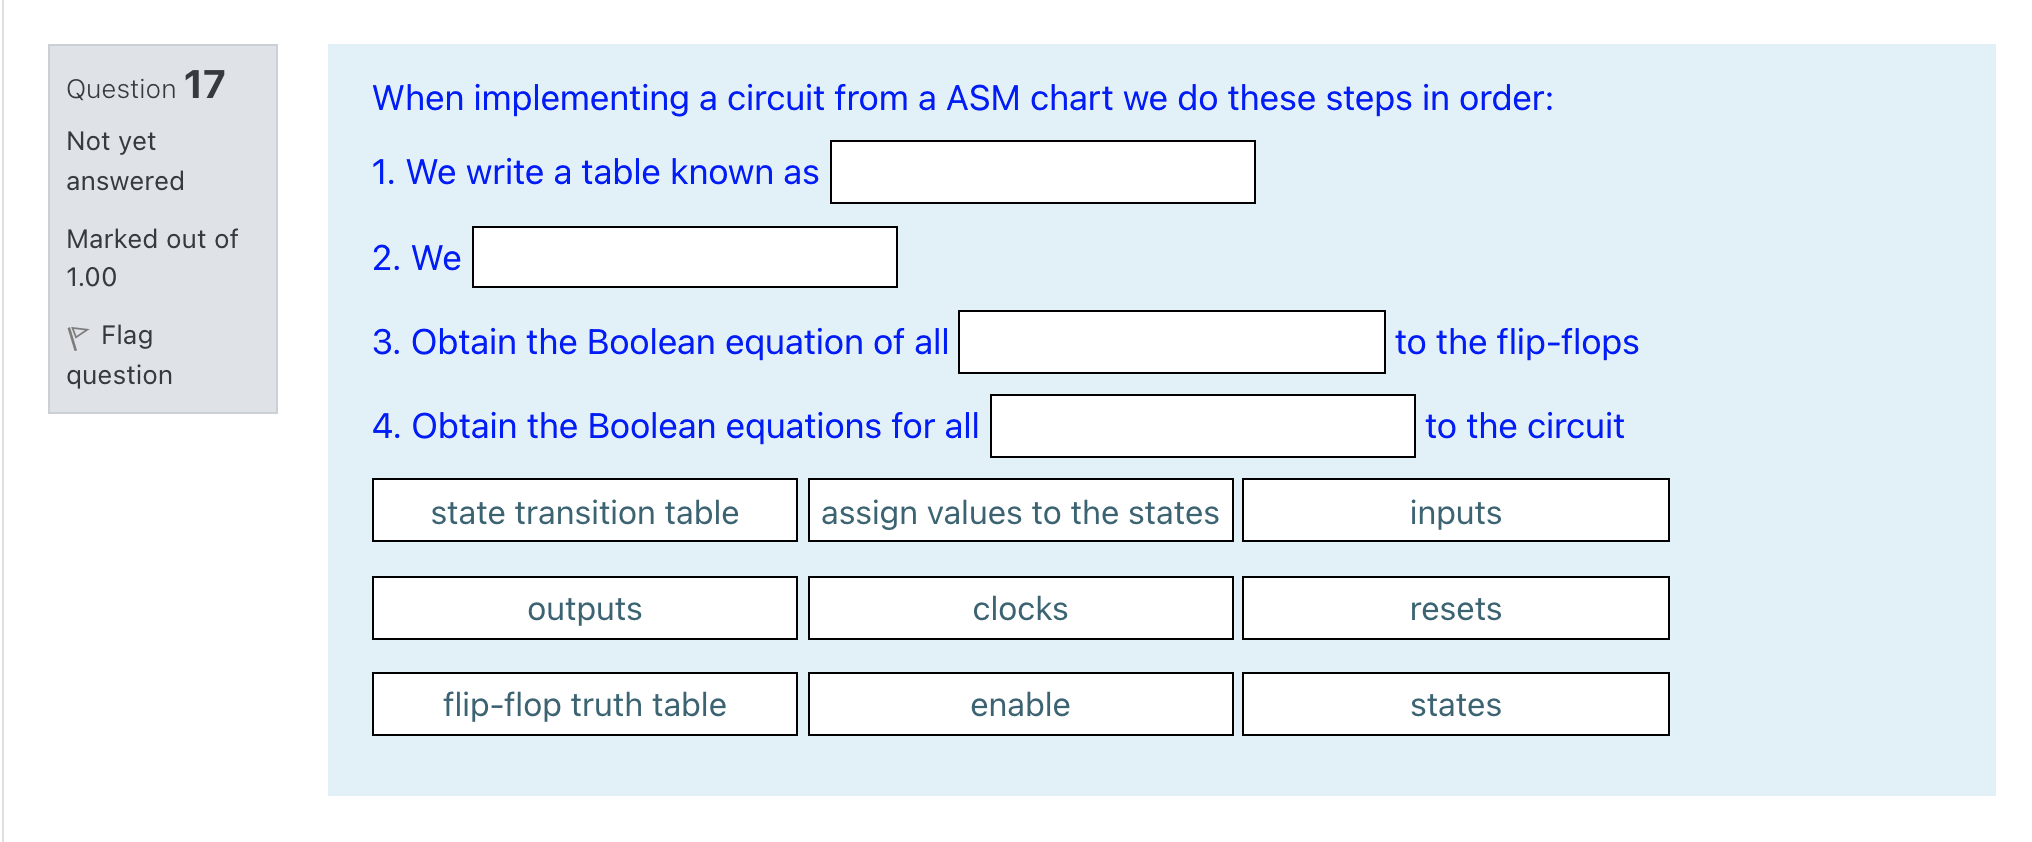Click the 'state transition table' answer option
The image size is (2032, 842).
point(584,512)
